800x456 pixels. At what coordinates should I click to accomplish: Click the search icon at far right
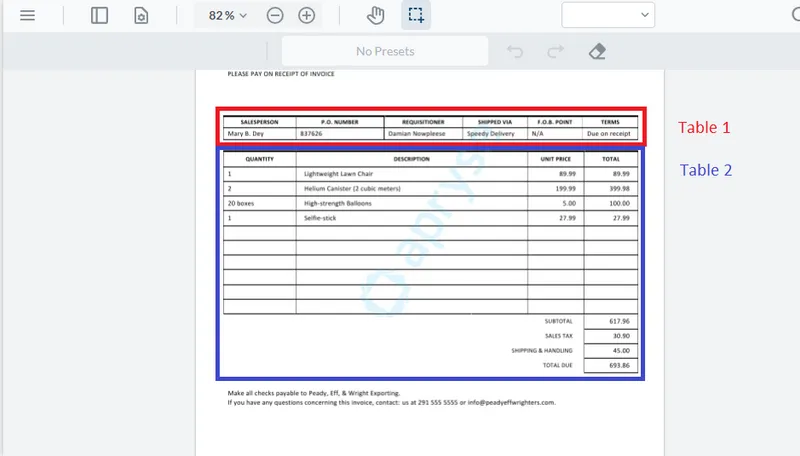[x=796, y=15]
